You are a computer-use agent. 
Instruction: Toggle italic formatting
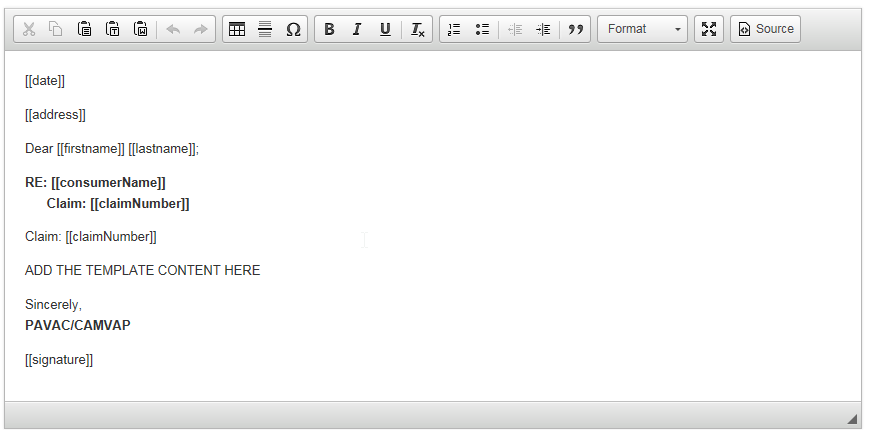point(357,29)
